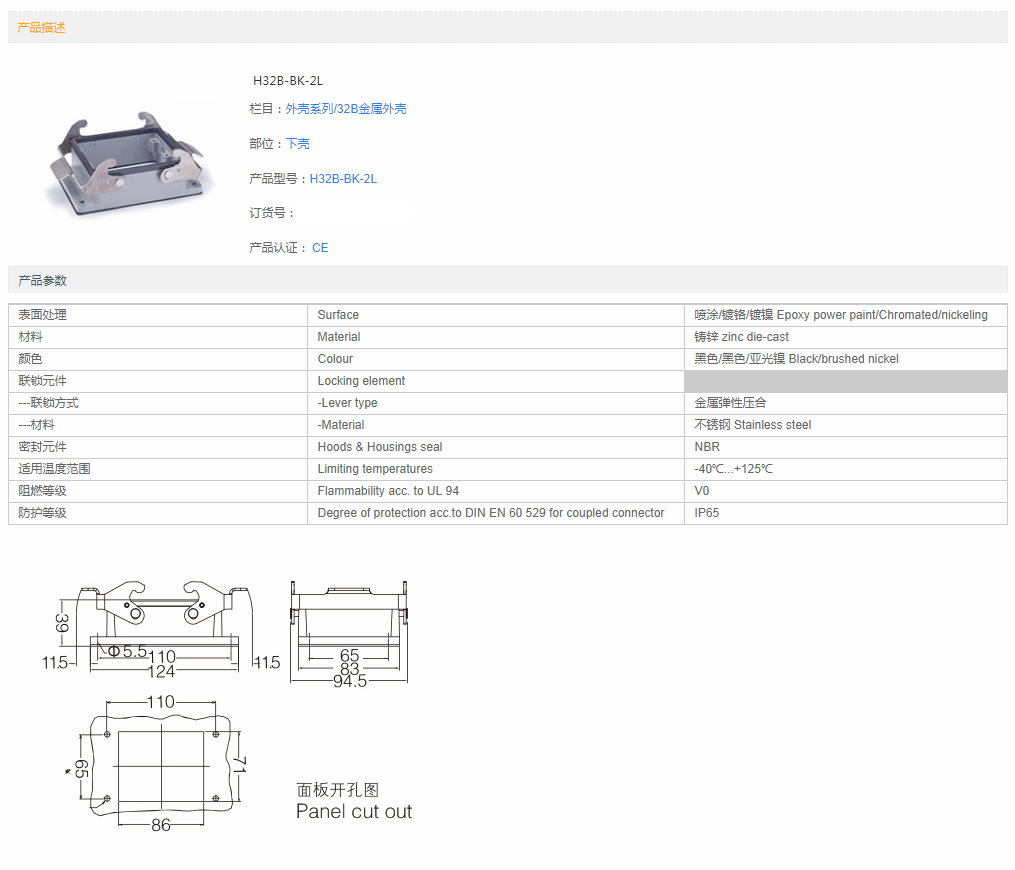The height and width of the screenshot is (870, 1015).
Task: Click the panel cut out hole diagram
Action: tap(160, 764)
